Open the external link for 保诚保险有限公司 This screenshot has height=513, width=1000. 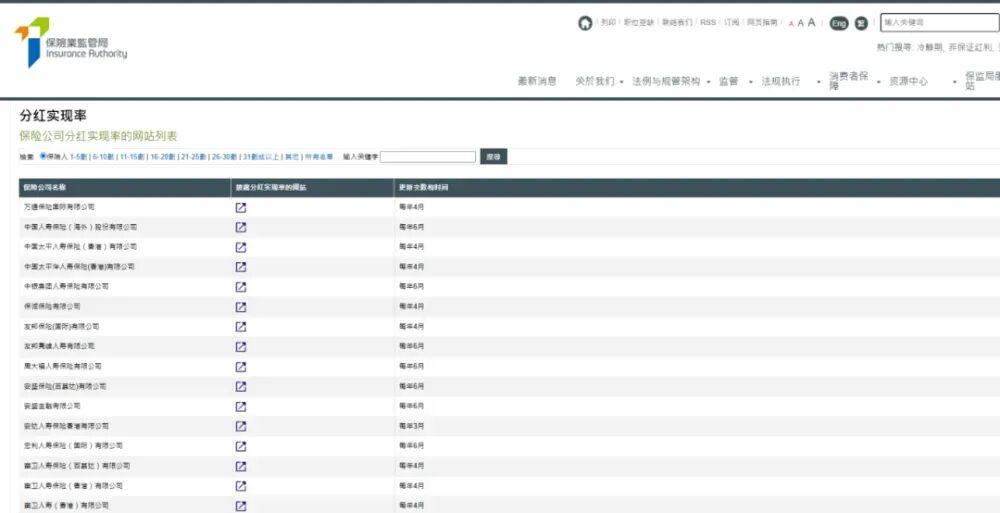click(241, 306)
